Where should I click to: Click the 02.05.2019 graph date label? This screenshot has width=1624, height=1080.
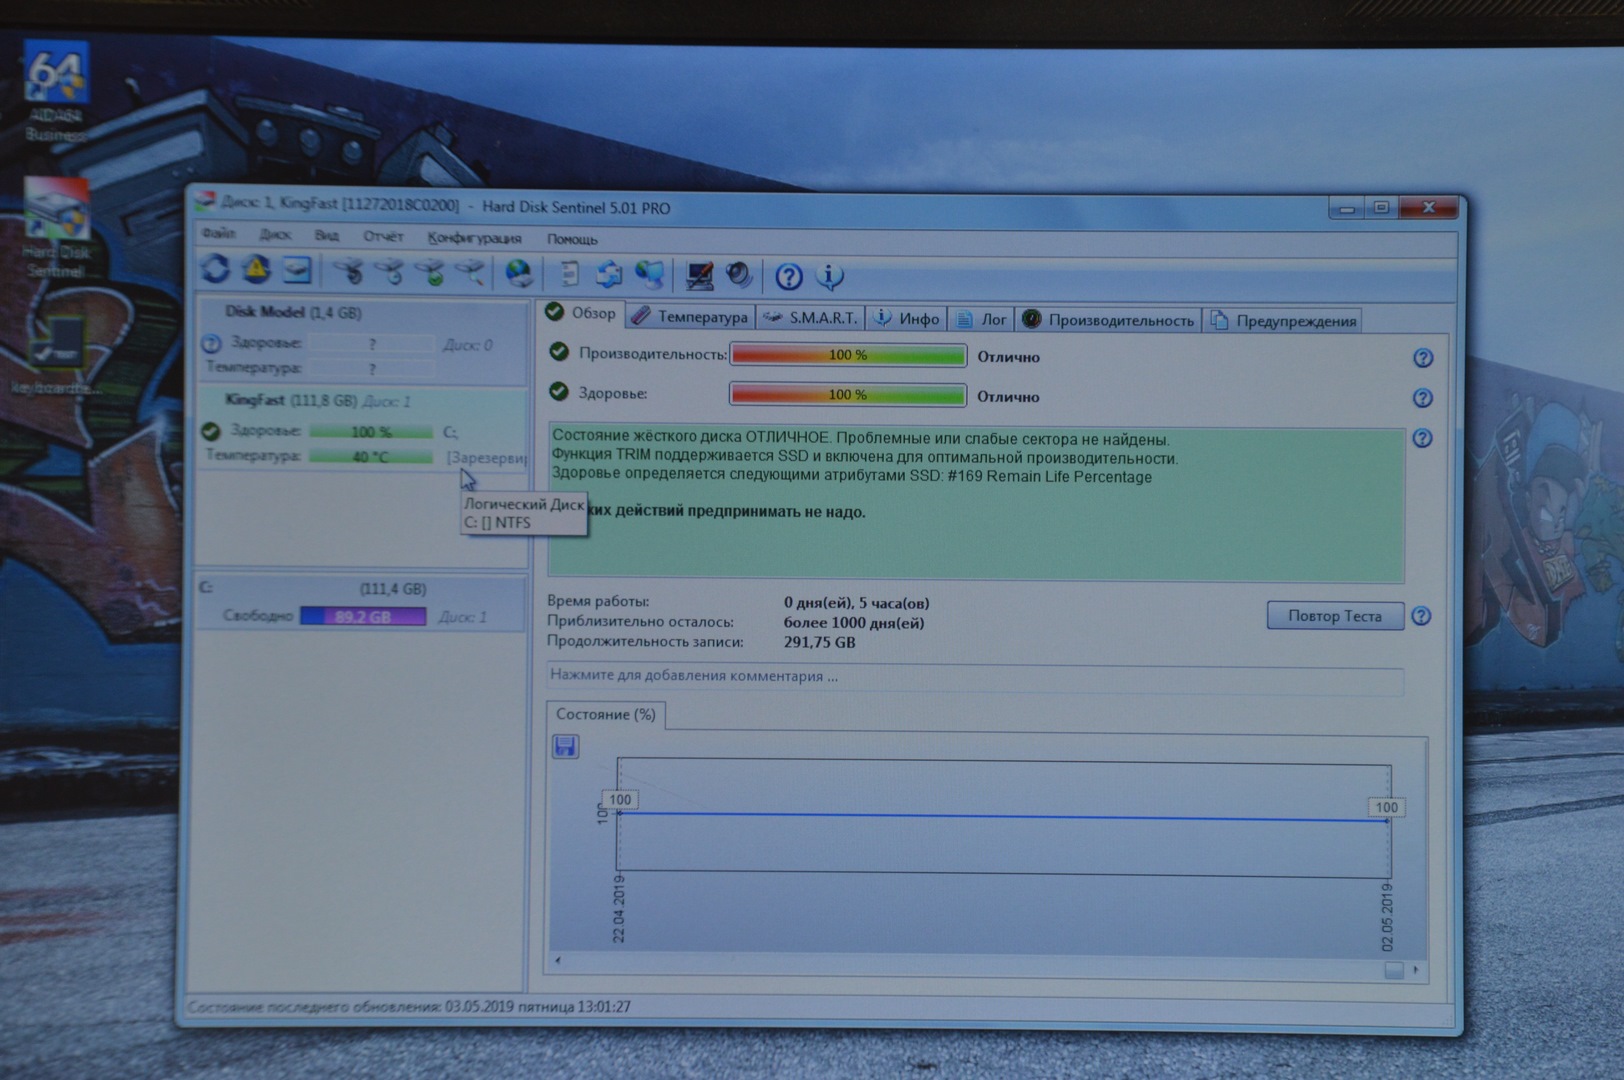pos(1387,916)
